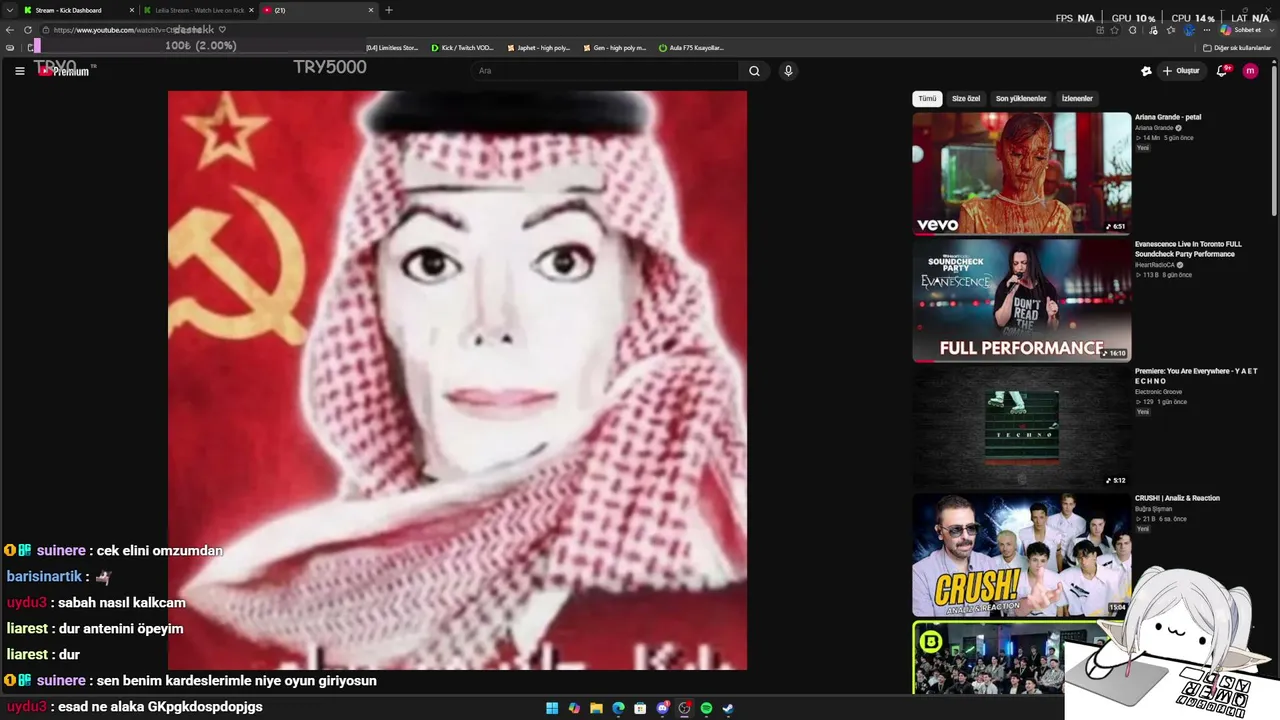Image resolution: width=1280 pixels, height=720 pixels.
Task: Open OBS Studio from the taskbar
Action: tap(684, 708)
